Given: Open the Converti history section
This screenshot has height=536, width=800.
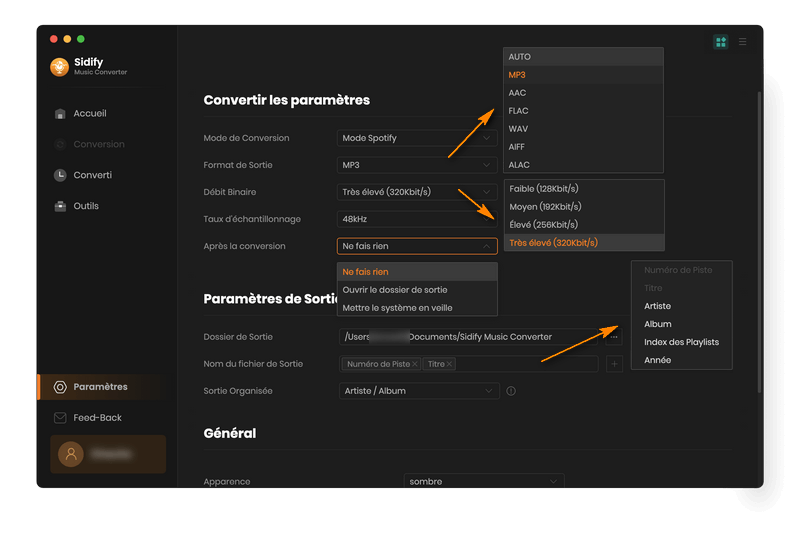Looking at the screenshot, I should (92, 175).
